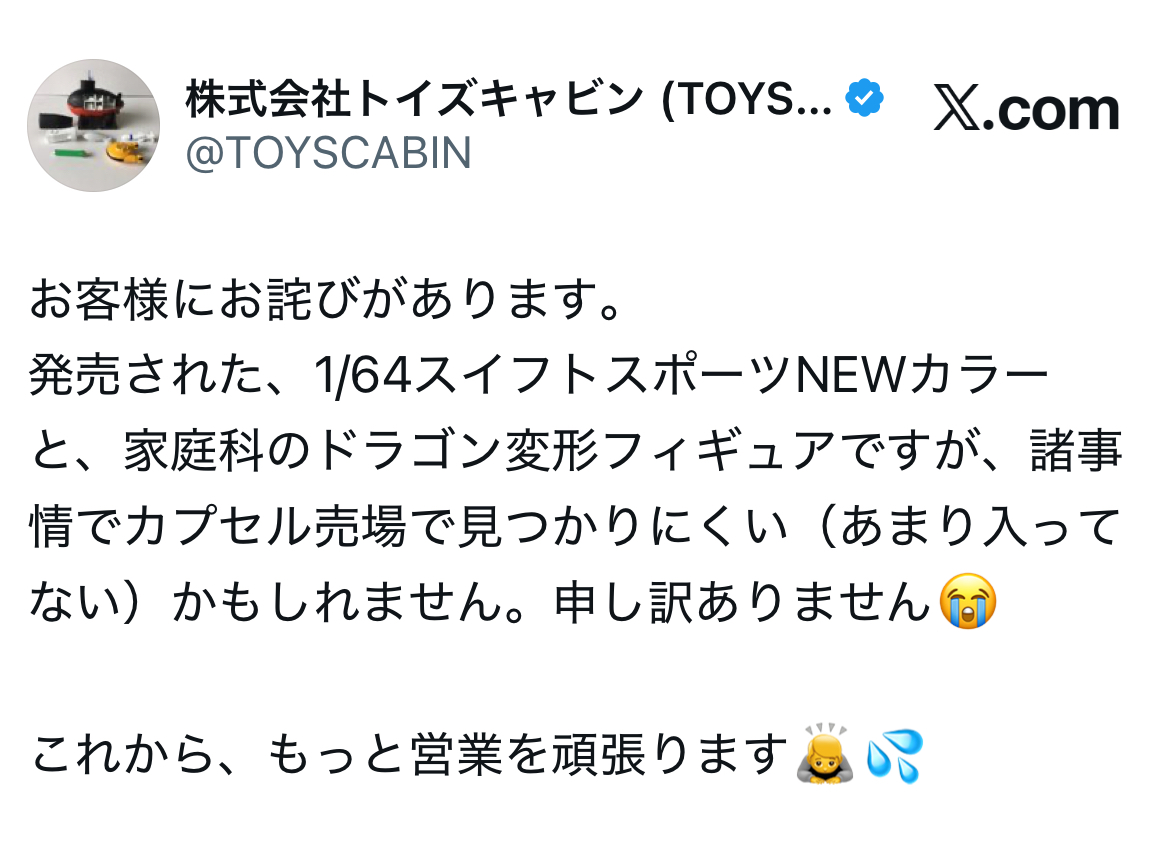Click the line これから、もっと営業を頑張ります
This screenshot has height=850, width=1170.
[409, 754]
